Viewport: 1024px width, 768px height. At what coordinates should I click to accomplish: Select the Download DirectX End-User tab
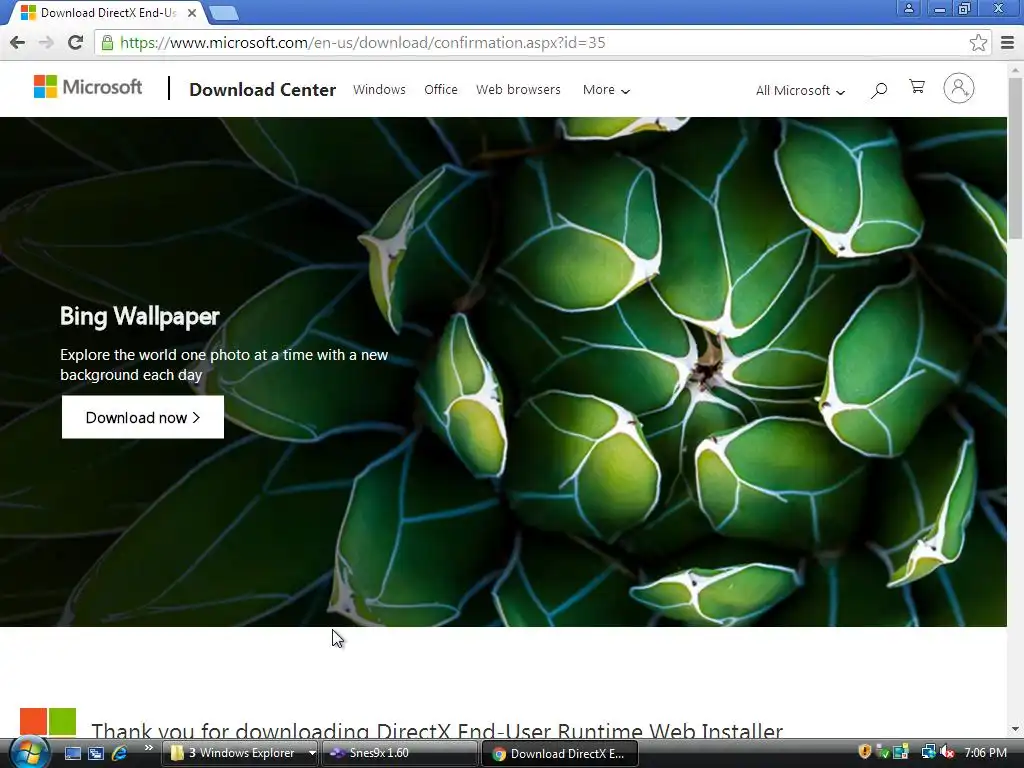108,13
